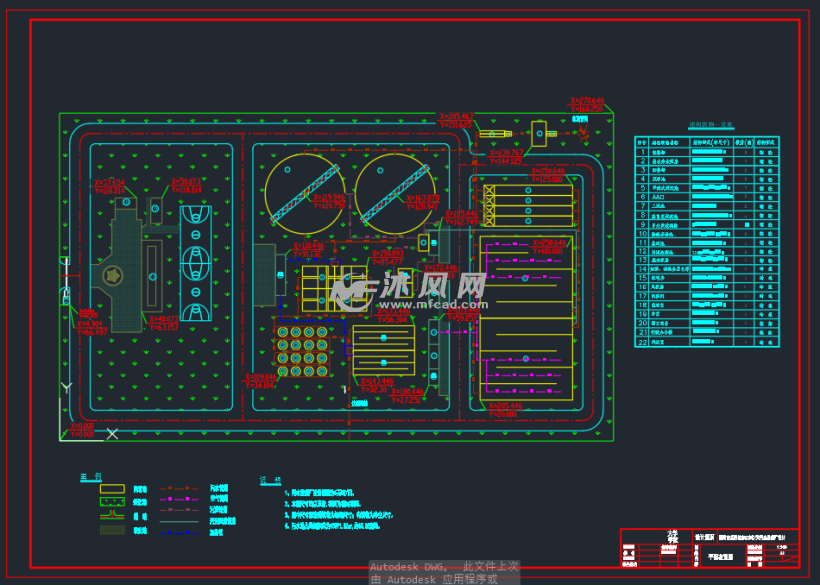820x585 pixels.
Task: Select the grid of twelve small circular tanks
Action: click(x=303, y=349)
